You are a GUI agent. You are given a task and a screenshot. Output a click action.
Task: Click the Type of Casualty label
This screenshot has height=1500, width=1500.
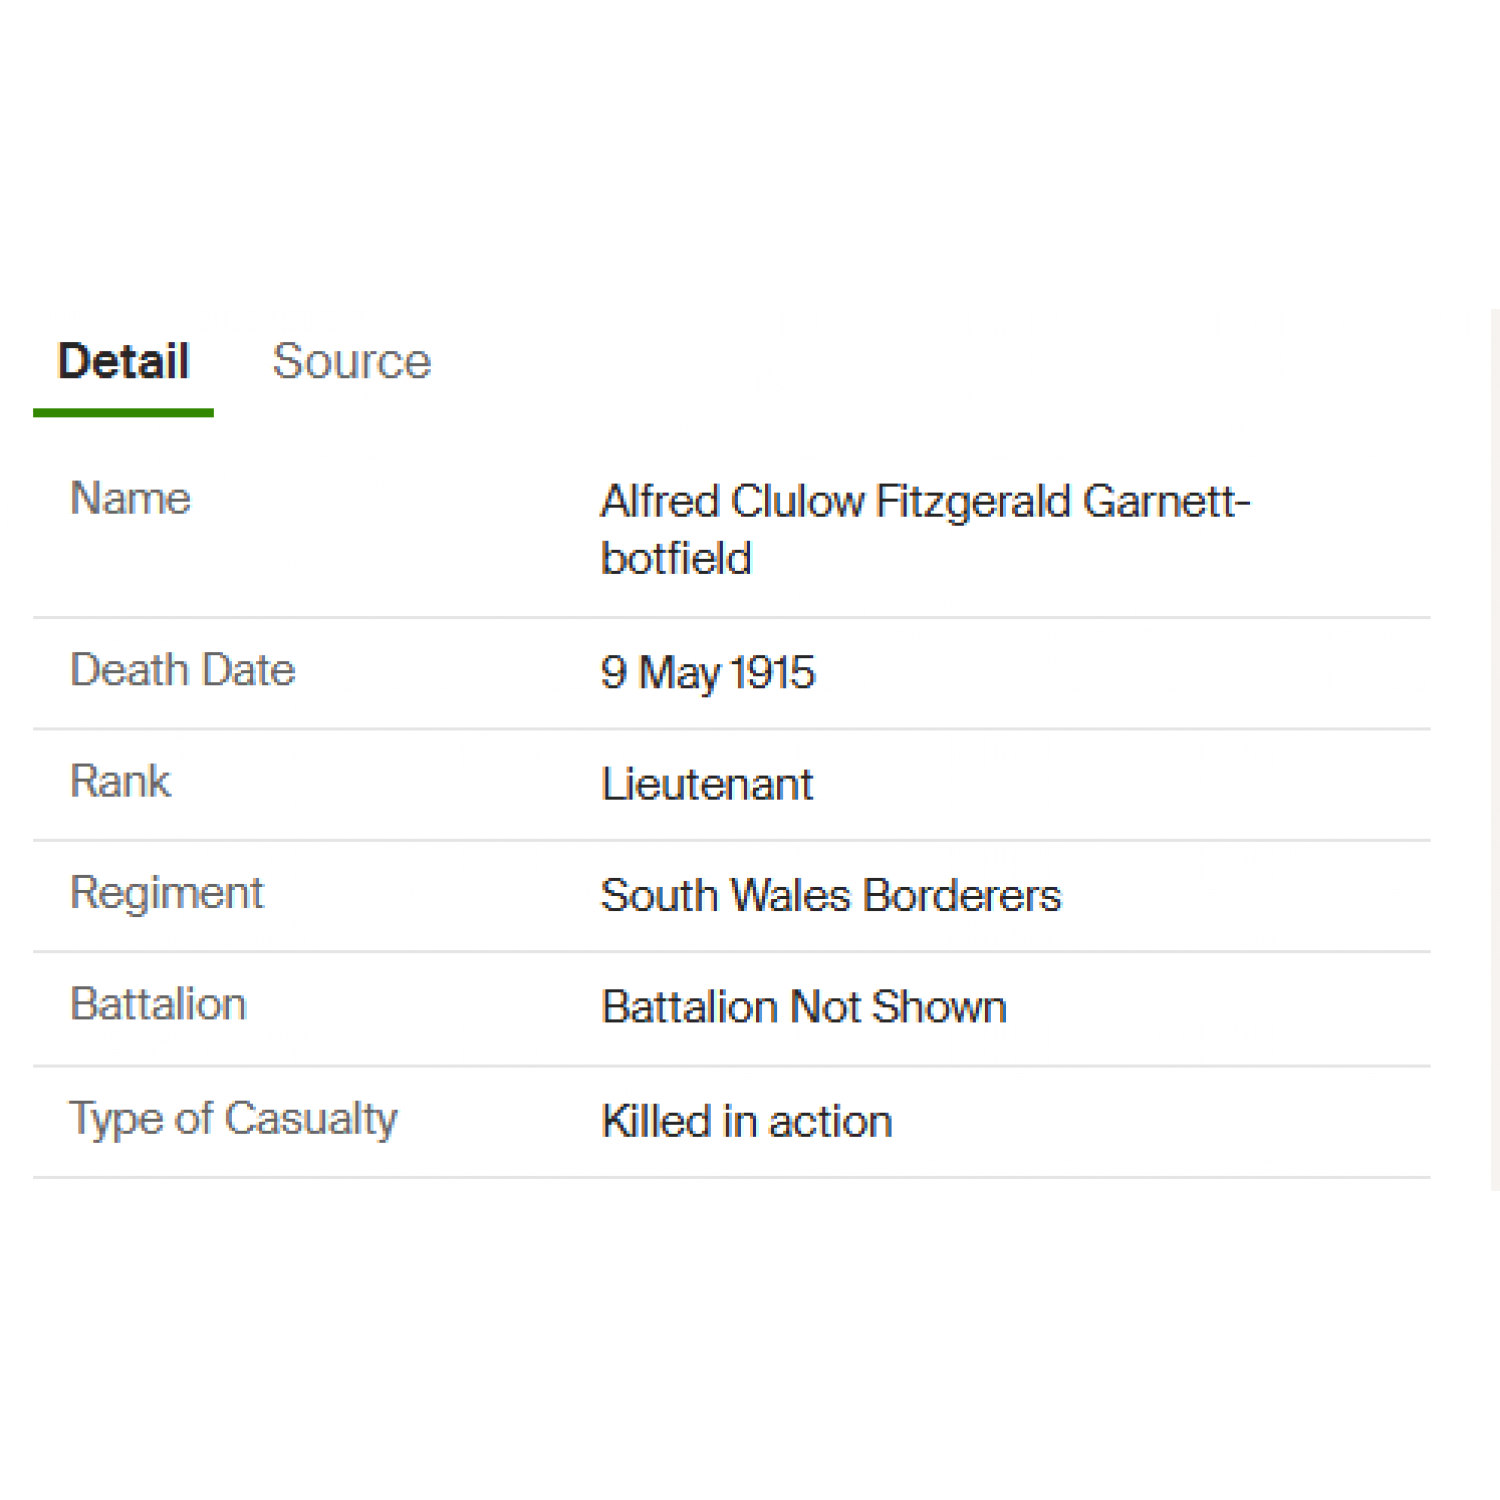click(233, 1119)
